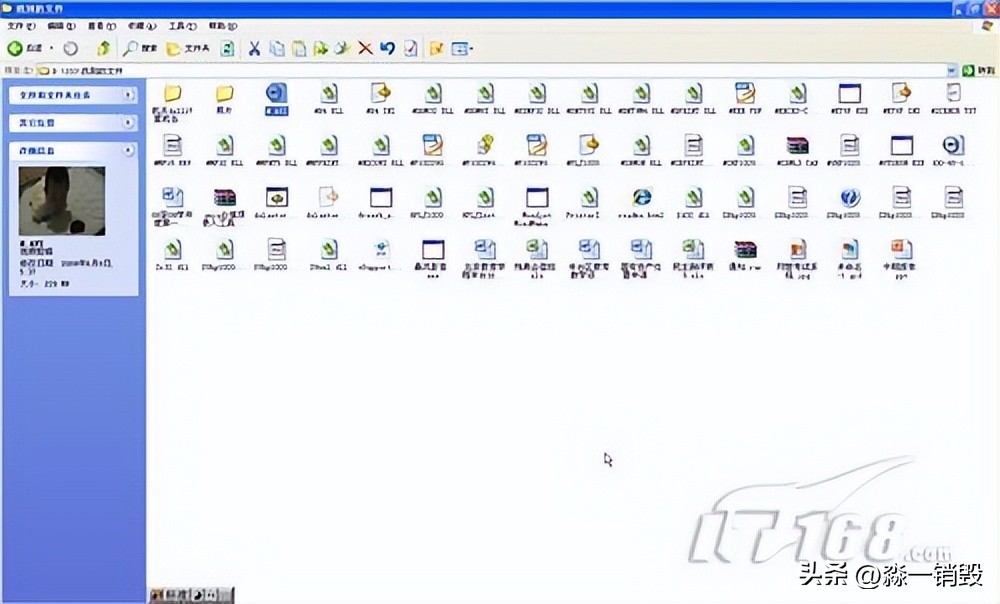Go up one folder level
This screenshot has width=1000, height=604.
pyautogui.click(x=103, y=48)
